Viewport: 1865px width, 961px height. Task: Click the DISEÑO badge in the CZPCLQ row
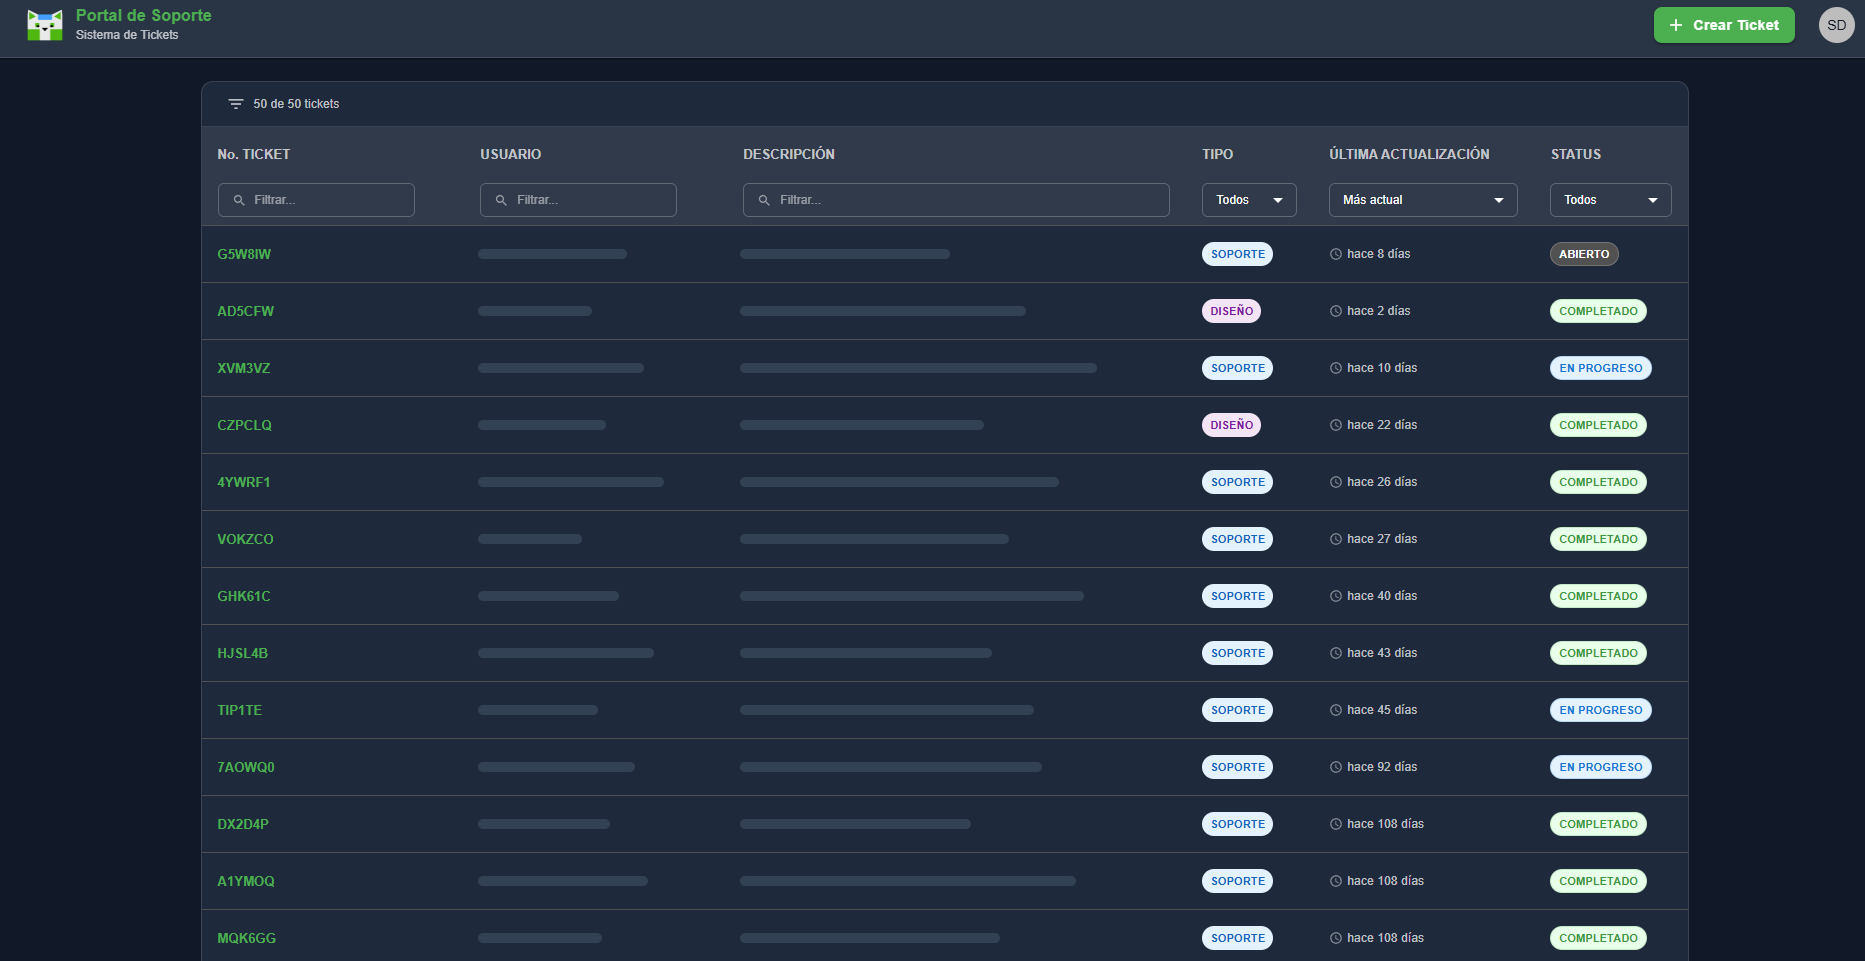[1231, 425]
